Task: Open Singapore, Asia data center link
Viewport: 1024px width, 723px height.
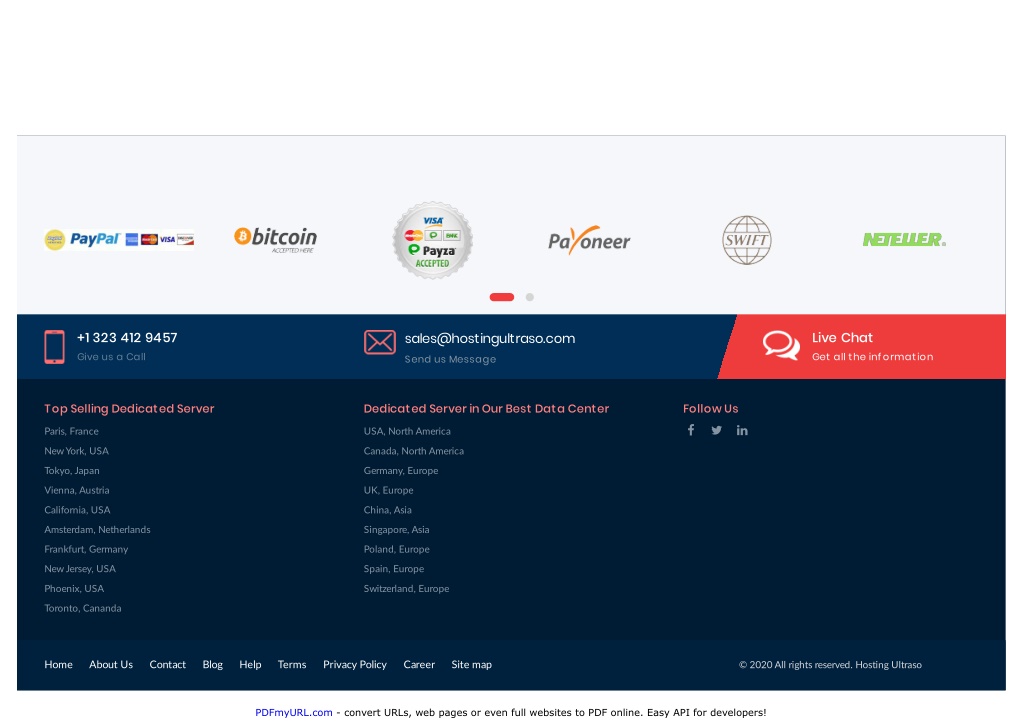Action: click(x=396, y=529)
